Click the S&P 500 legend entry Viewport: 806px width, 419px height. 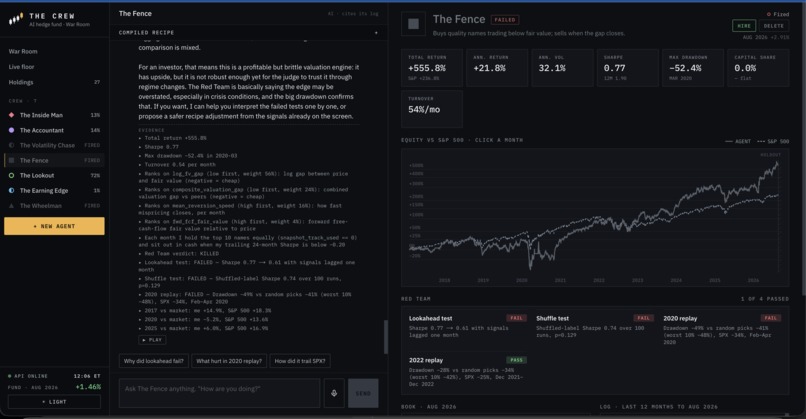[x=773, y=141]
